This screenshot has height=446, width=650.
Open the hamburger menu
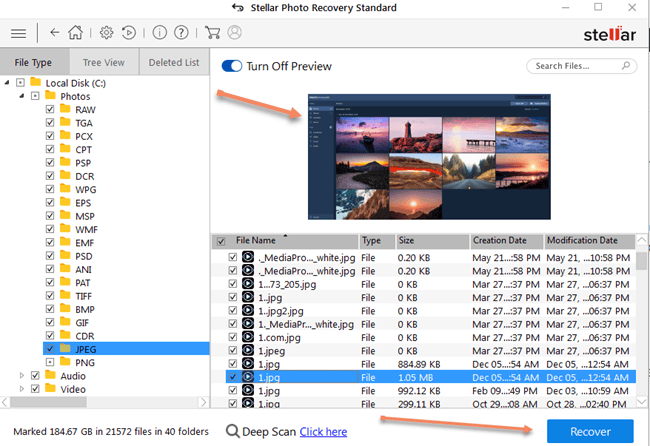point(18,33)
